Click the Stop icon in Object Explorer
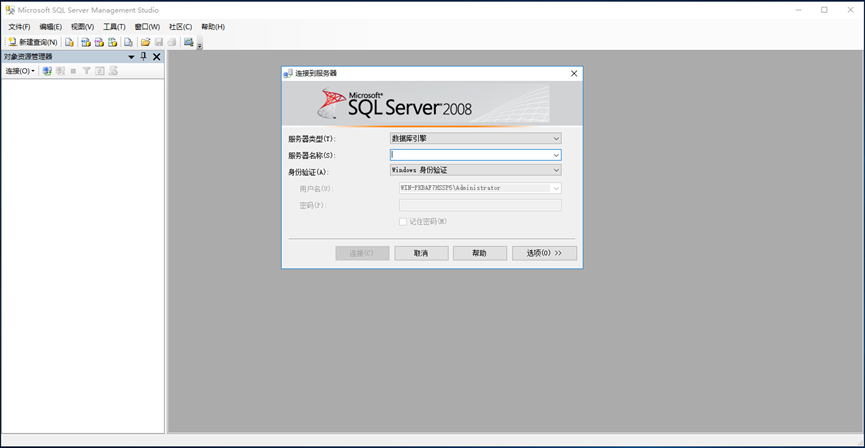Screen dimensions: 865x448 [x=73, y=71]
